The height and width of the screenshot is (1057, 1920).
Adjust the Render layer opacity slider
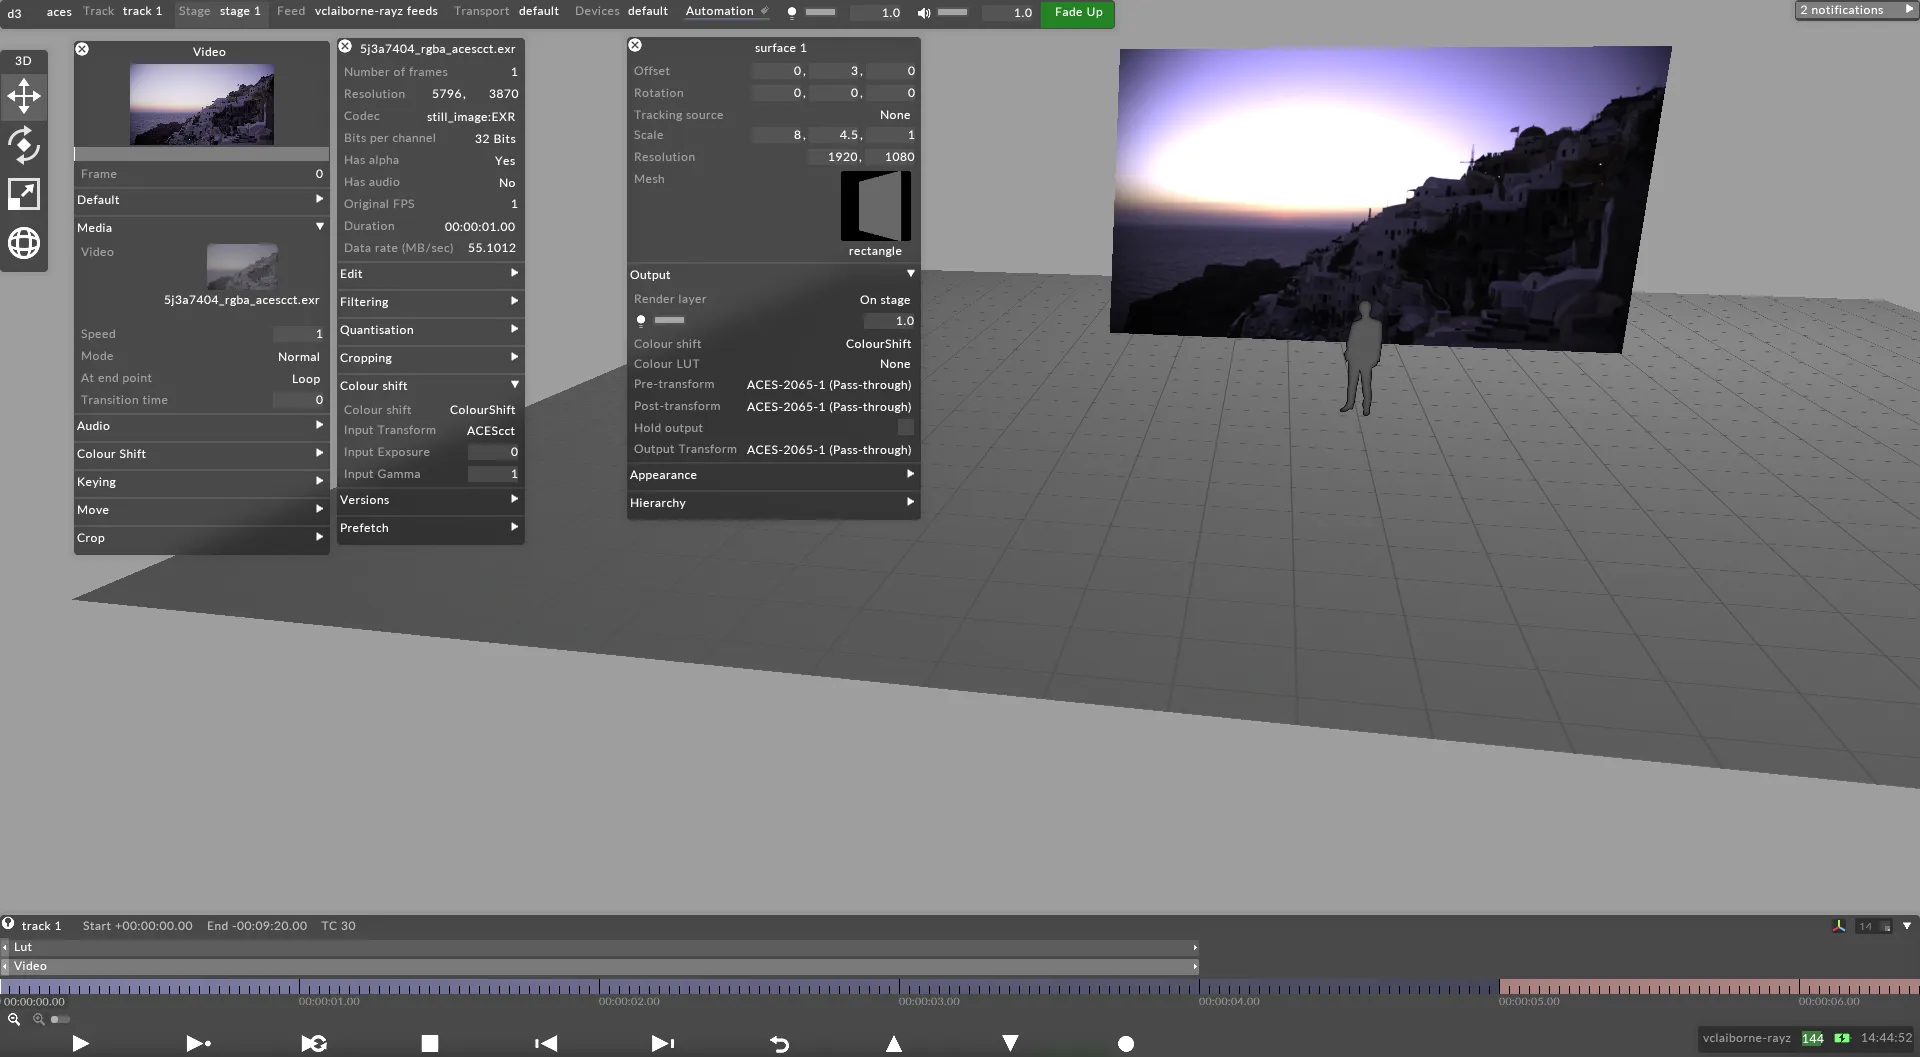[668, 320]
